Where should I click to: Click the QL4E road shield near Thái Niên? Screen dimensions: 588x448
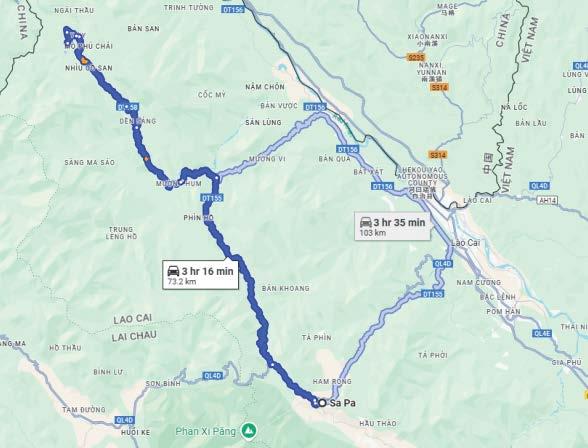(542, 333)
